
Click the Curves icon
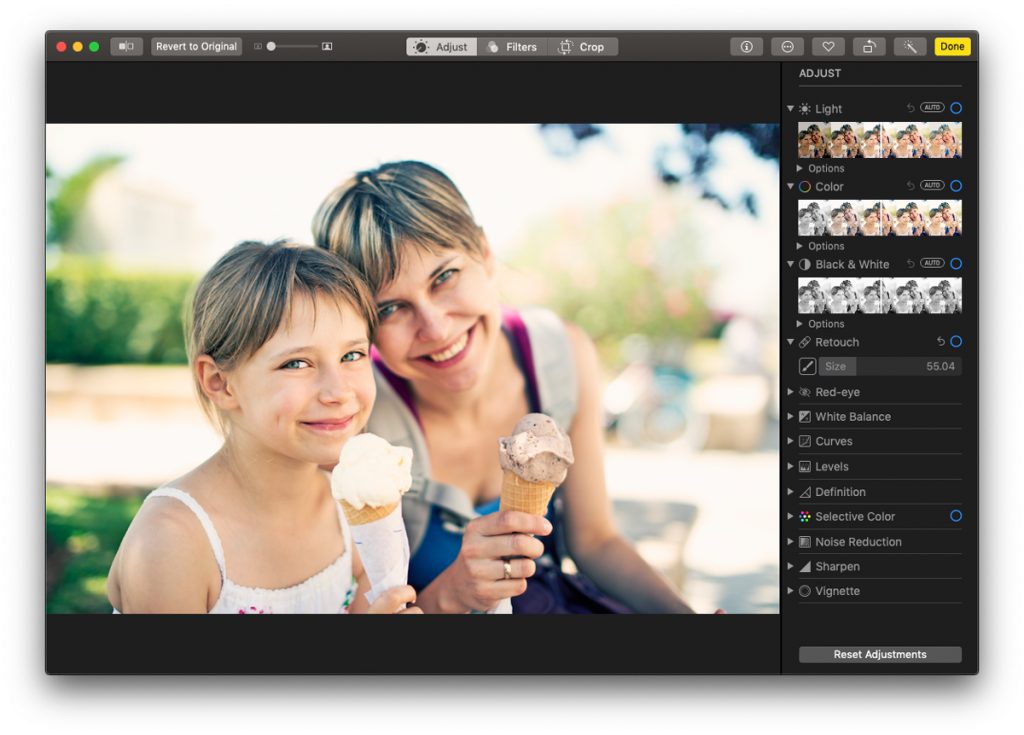805,442
